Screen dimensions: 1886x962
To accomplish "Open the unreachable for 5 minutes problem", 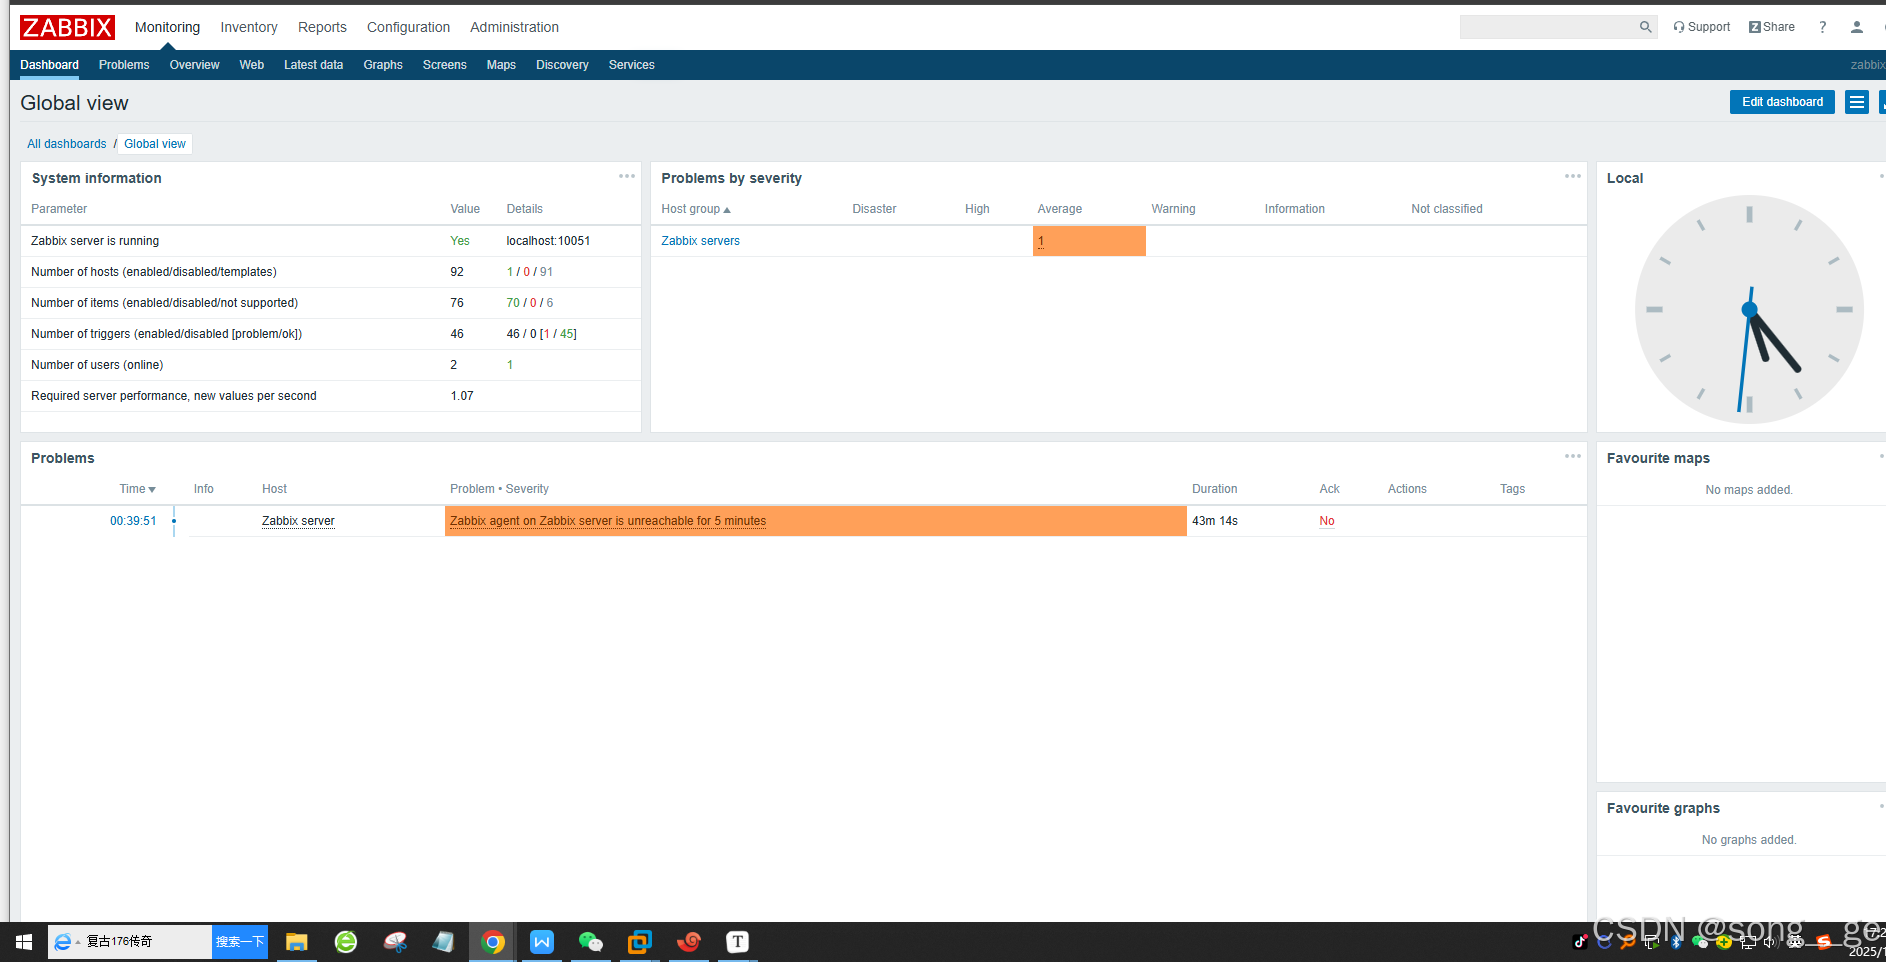I will [x=608, y=521].
